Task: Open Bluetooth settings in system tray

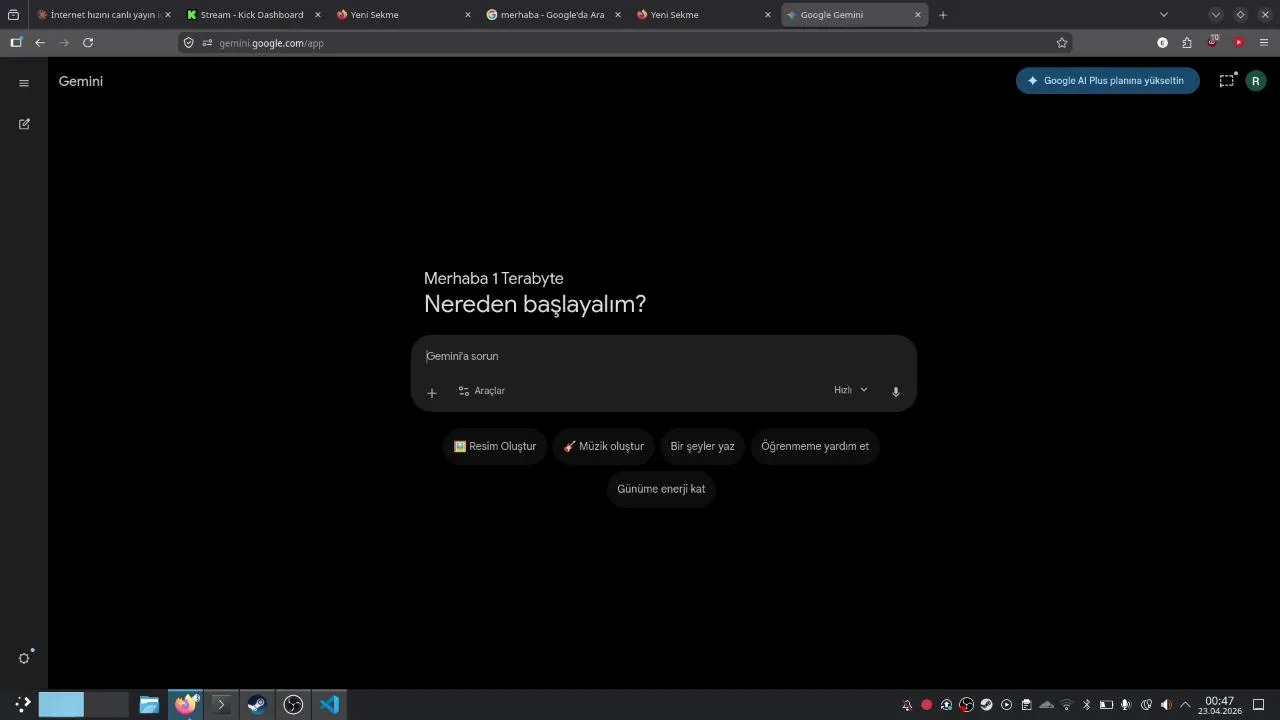Action: click(x=1087, y=705)
